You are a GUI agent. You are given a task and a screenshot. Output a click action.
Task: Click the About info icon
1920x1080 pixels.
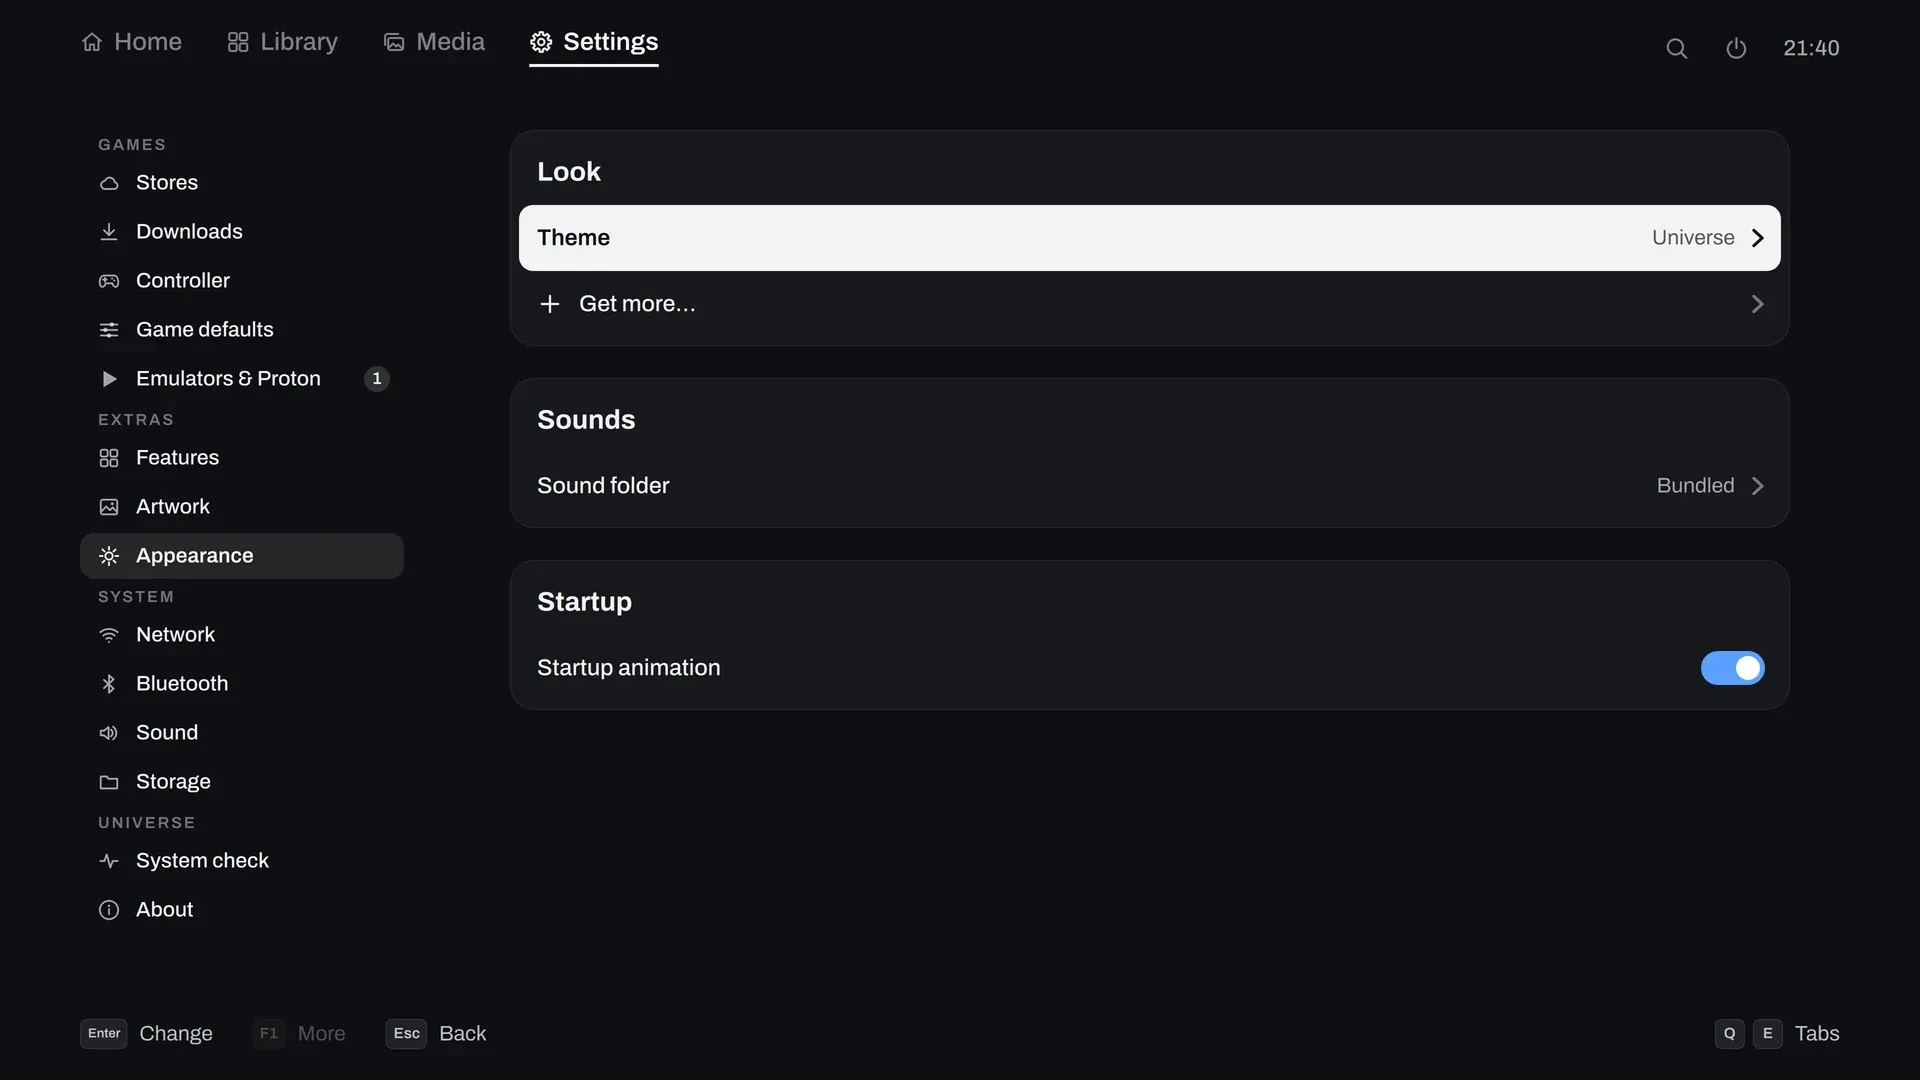click(x=109, y=910)
